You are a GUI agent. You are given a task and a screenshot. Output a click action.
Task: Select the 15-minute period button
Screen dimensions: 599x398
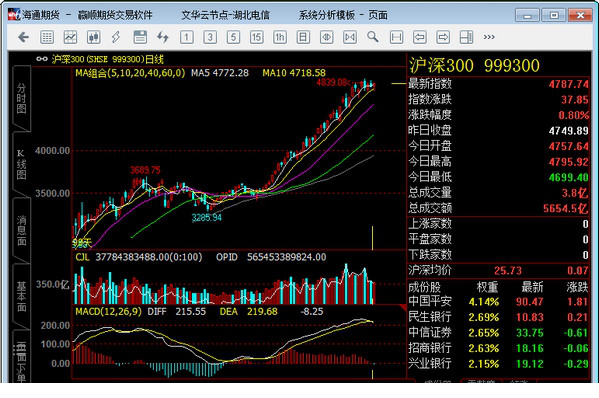pyautogui.click(x=256, y=37)
